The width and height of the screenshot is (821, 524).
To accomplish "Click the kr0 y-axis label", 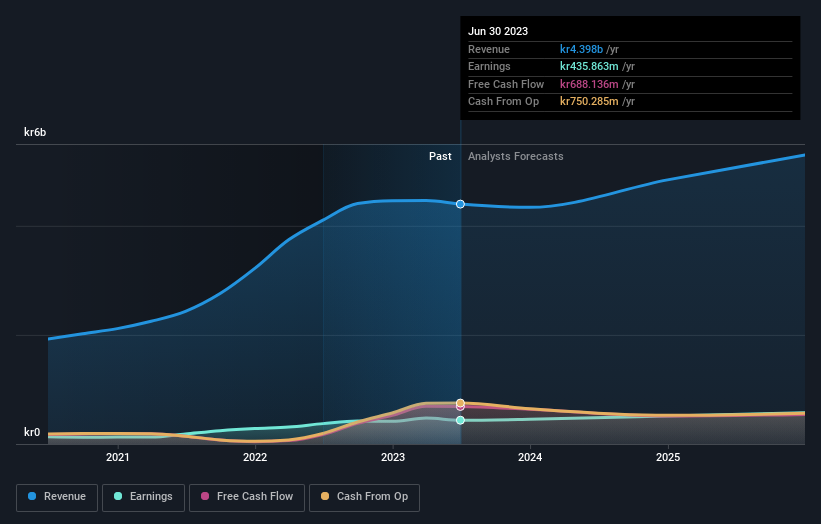I will (32, 432).
